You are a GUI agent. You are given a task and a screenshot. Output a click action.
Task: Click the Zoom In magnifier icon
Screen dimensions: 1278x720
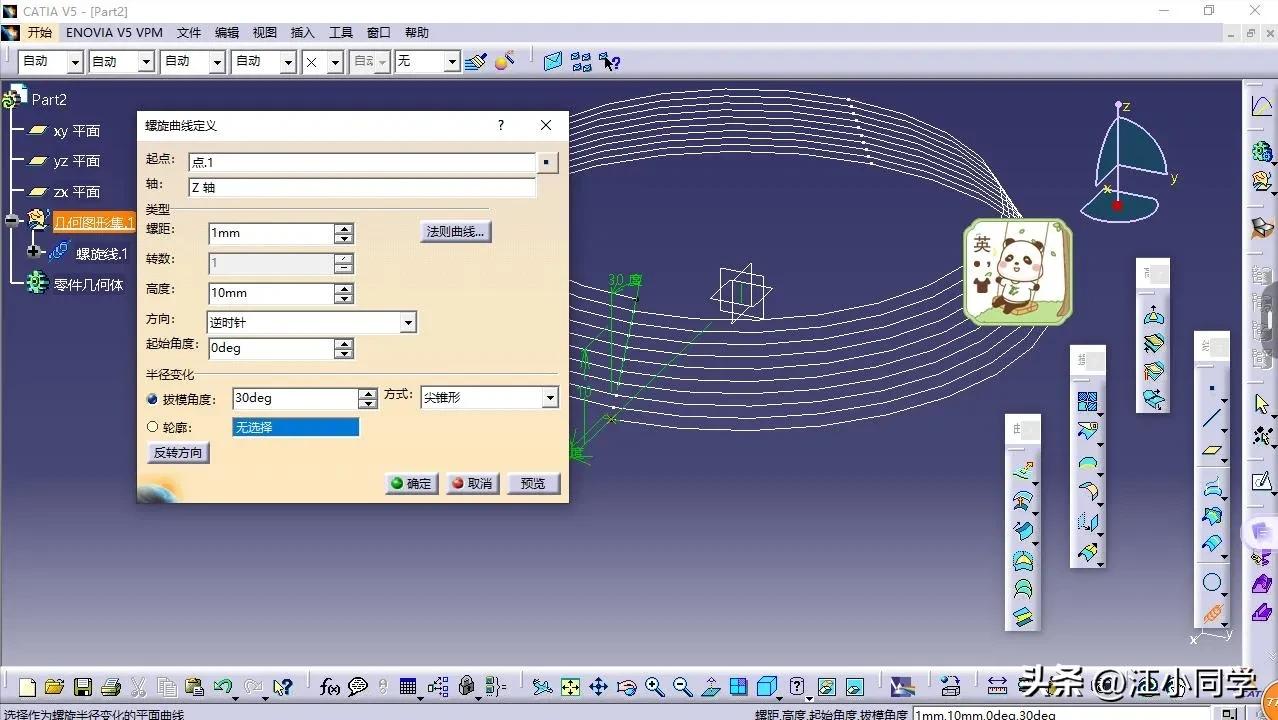655,687
